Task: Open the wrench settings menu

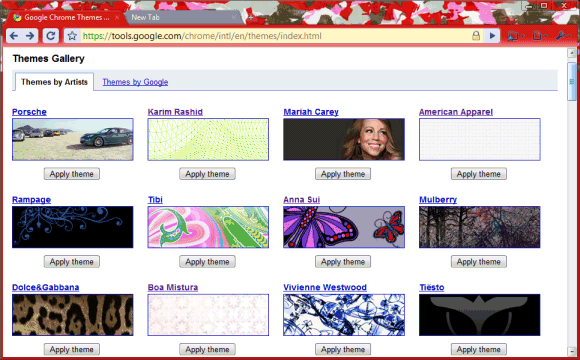Action: click(563, 36)
